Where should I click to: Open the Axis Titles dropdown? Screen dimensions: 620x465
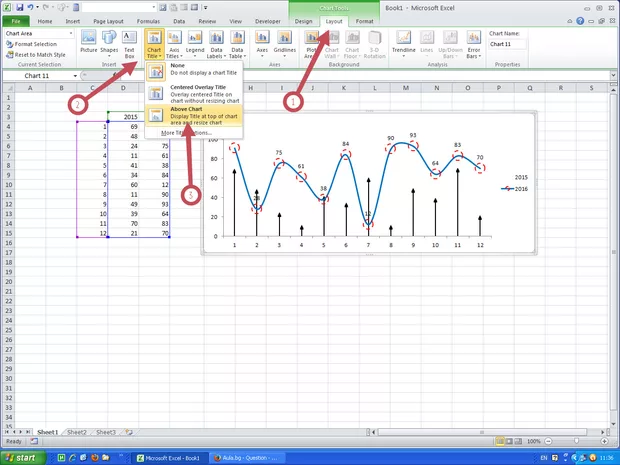(174, 44)
